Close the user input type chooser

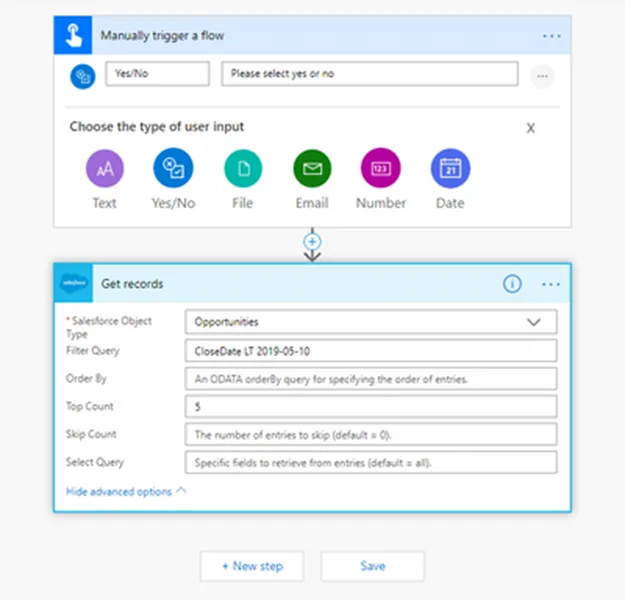point(531,128)
